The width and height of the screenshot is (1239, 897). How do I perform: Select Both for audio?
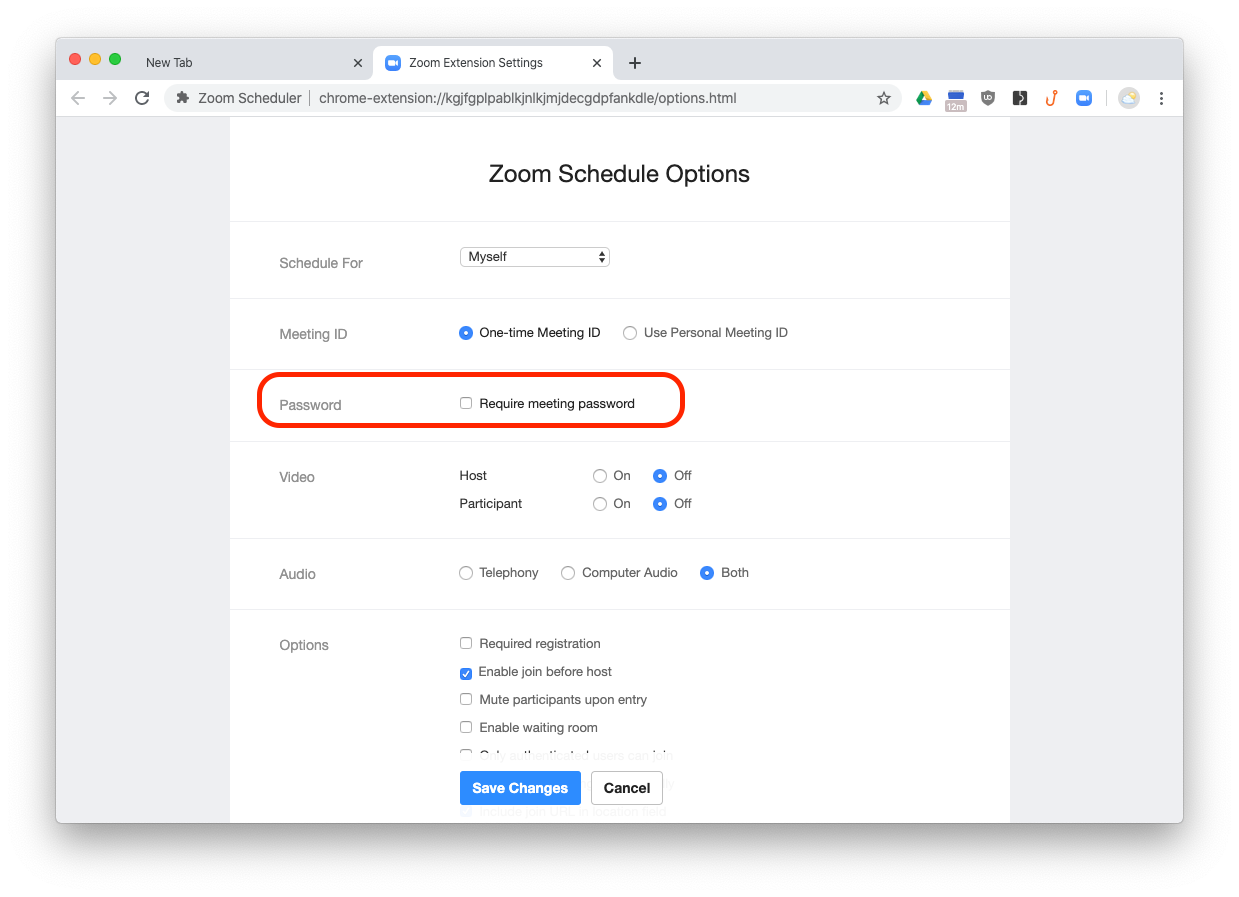coord(707,573)
